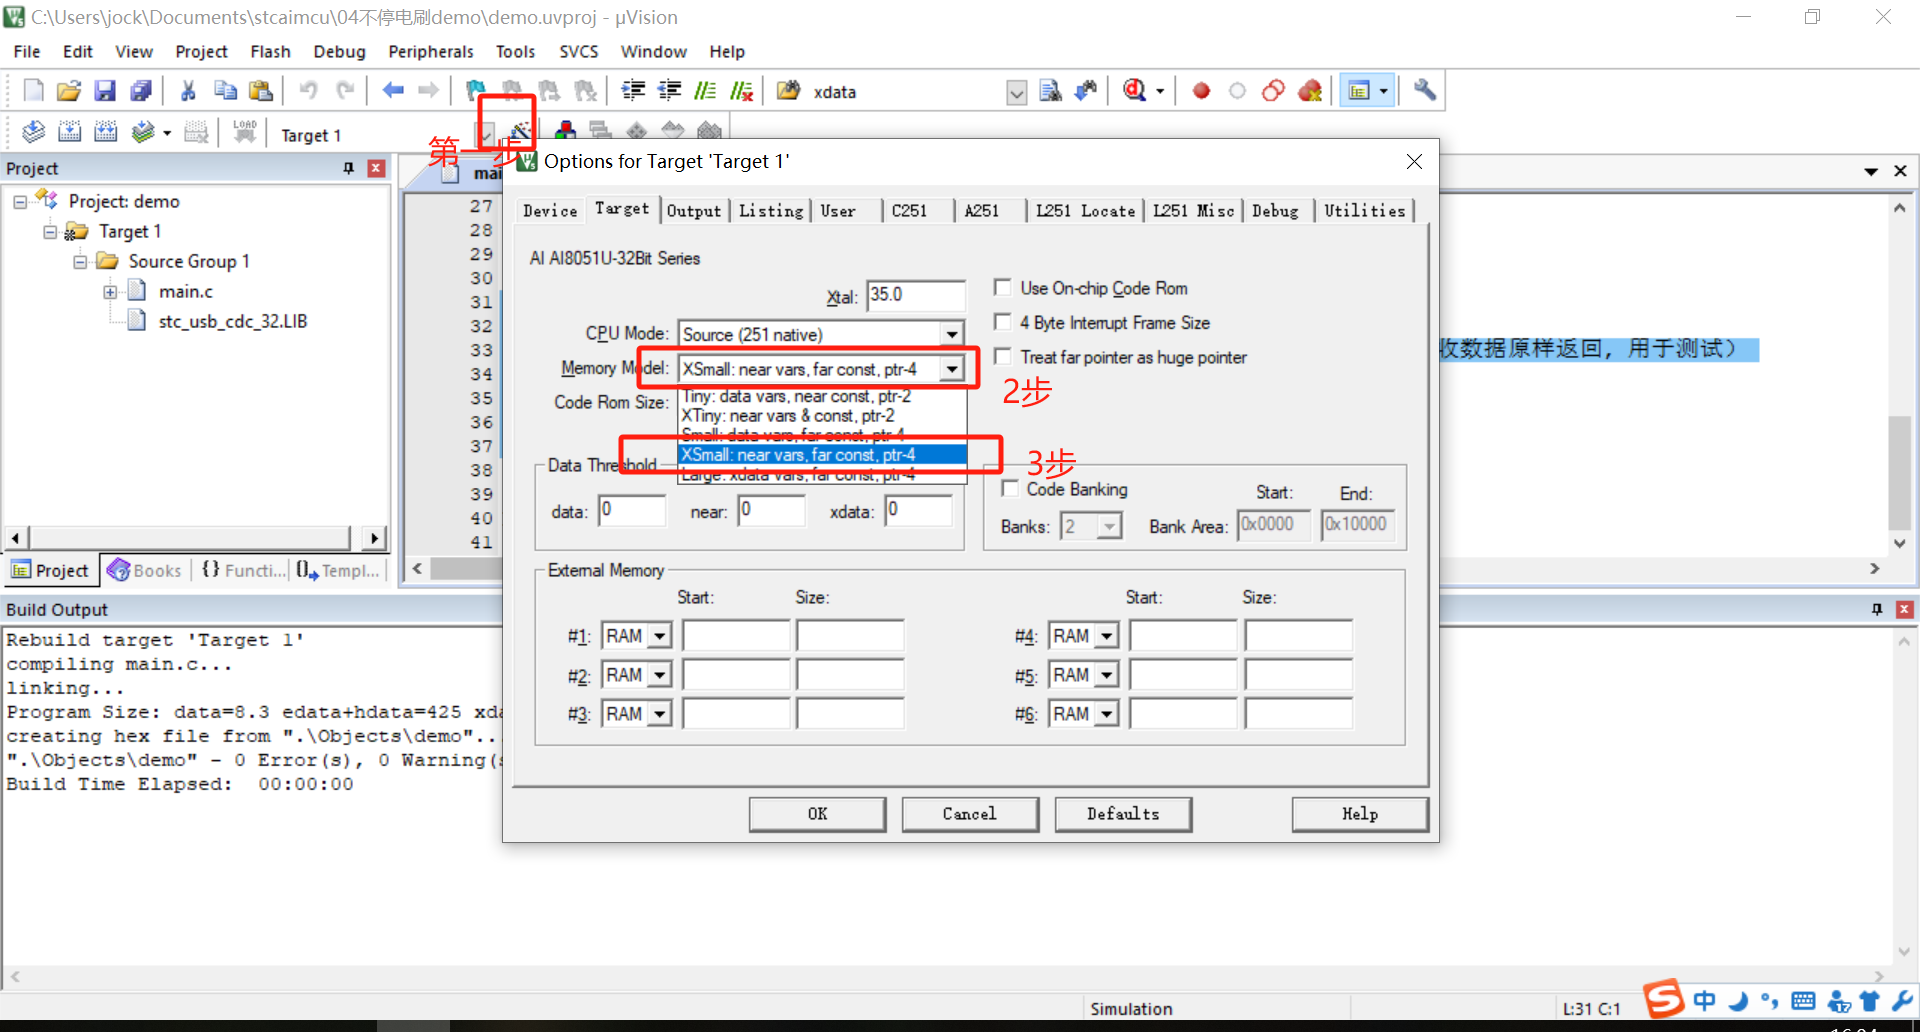Enable 4 Byte Interrupt Frame Size

tap(1002, 322)
